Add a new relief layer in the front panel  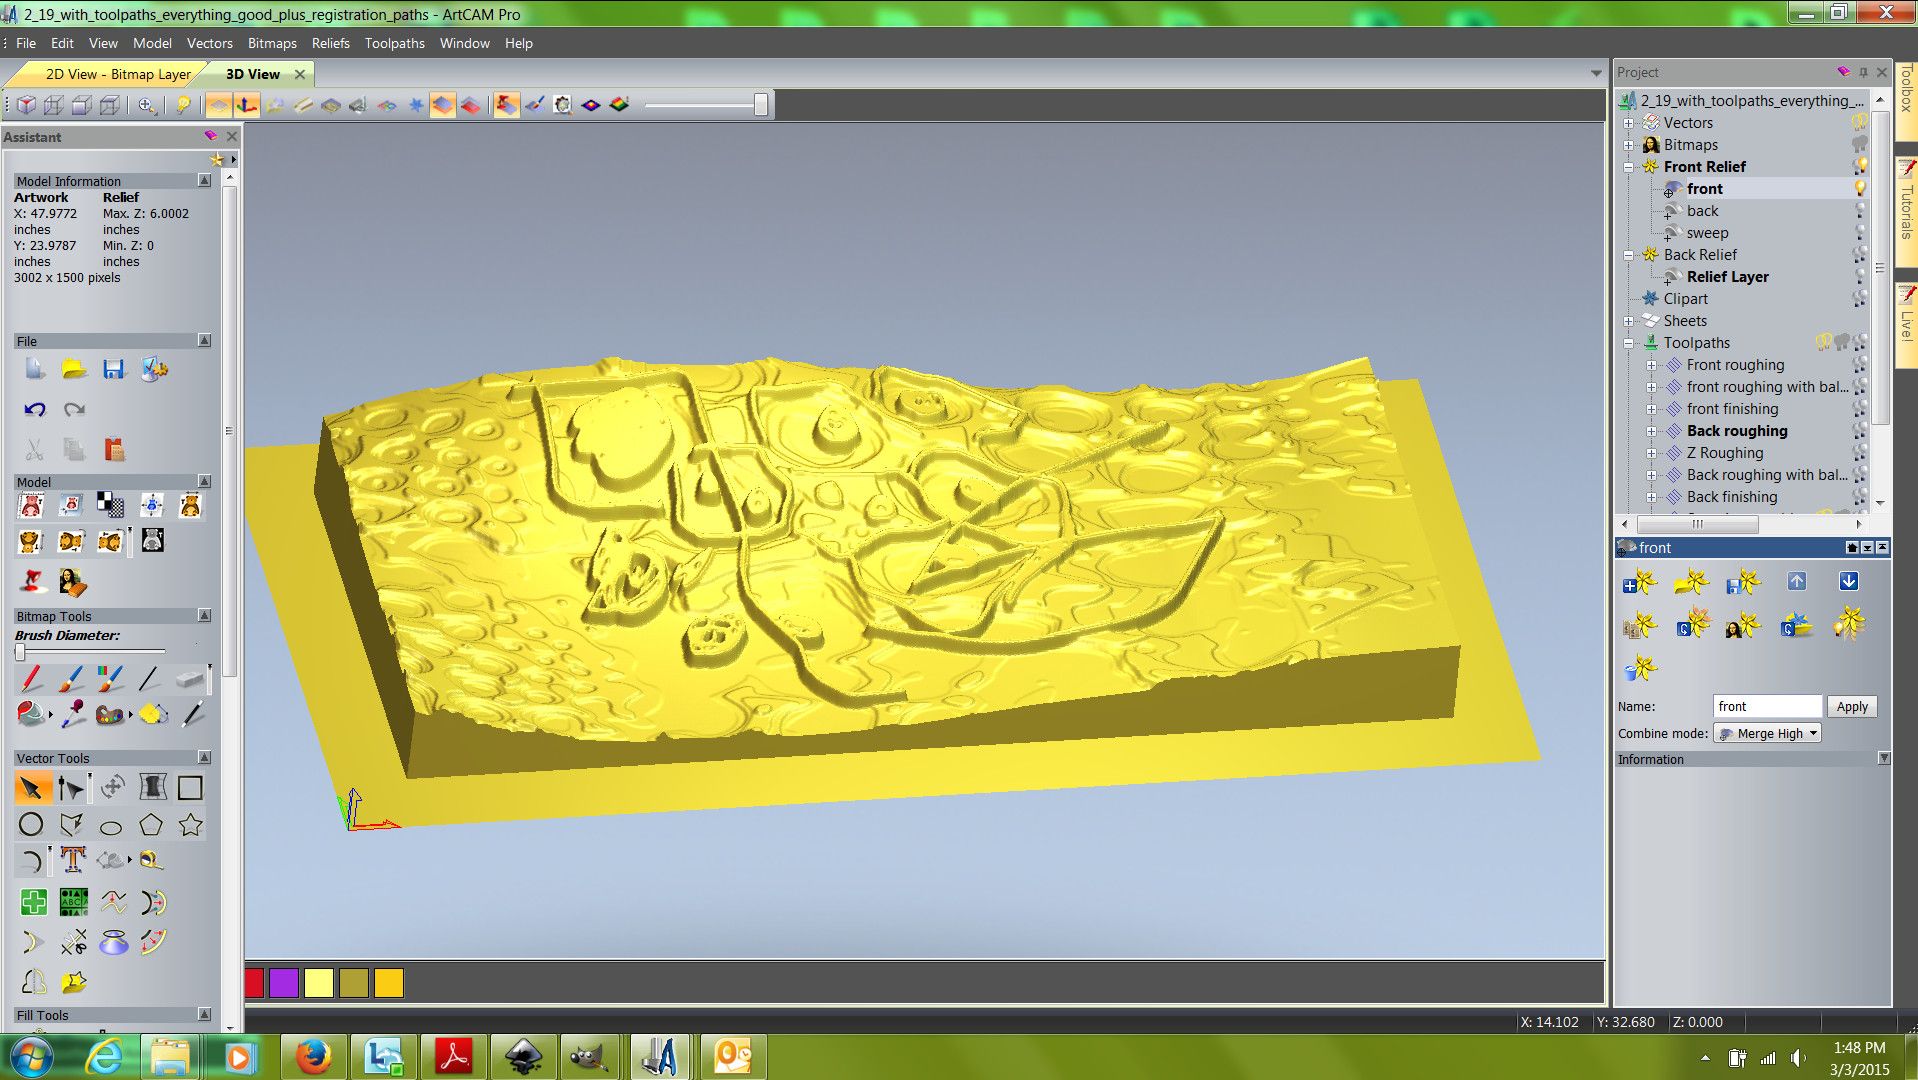tap(1638, 584)
